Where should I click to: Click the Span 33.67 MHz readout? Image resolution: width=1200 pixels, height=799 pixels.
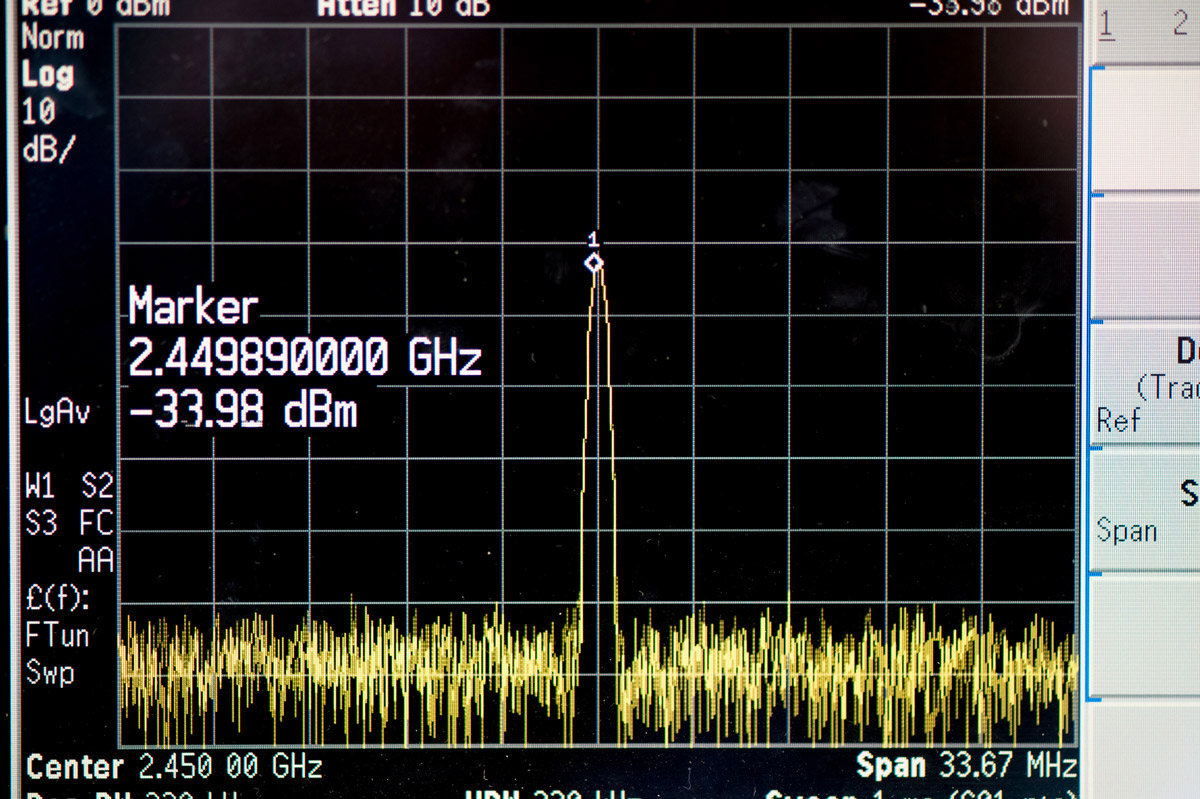coord(966,766)
